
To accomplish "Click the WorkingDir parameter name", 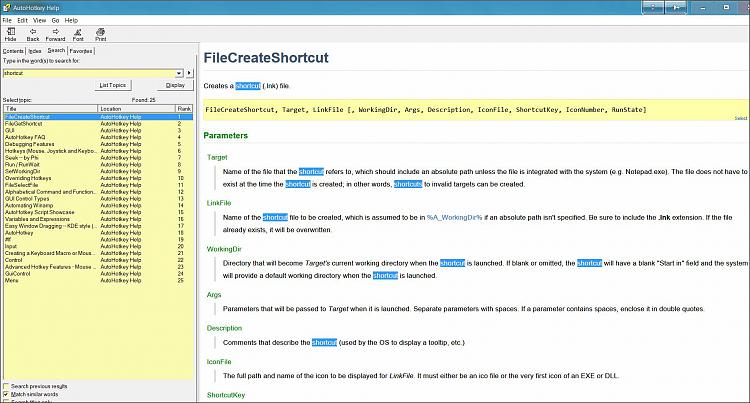I will [x=224, y=249].
